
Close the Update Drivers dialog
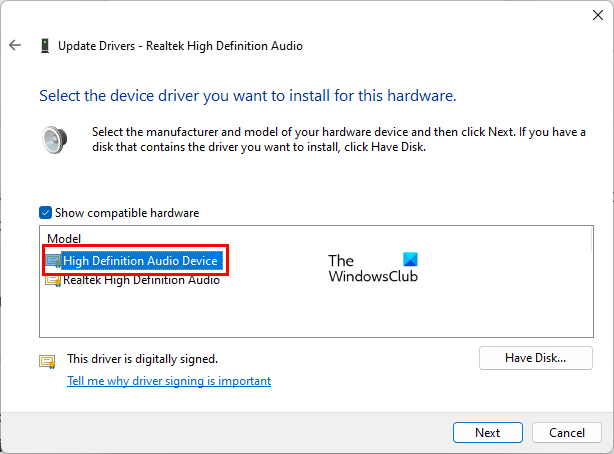590,15
